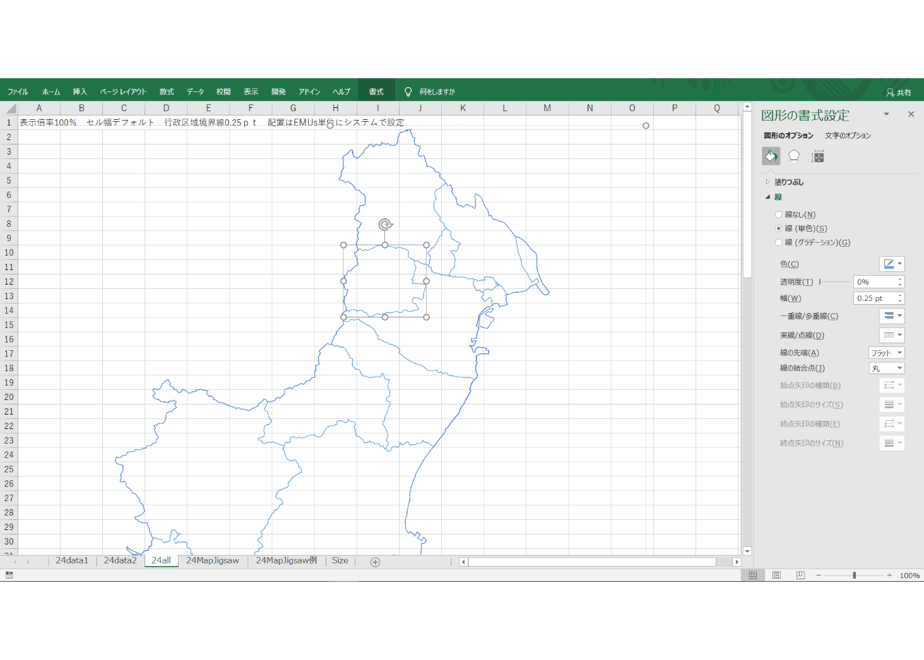Open the 数式 ribbon tab
The height and width of the screenshot is (660, 924).
[167, 92]
